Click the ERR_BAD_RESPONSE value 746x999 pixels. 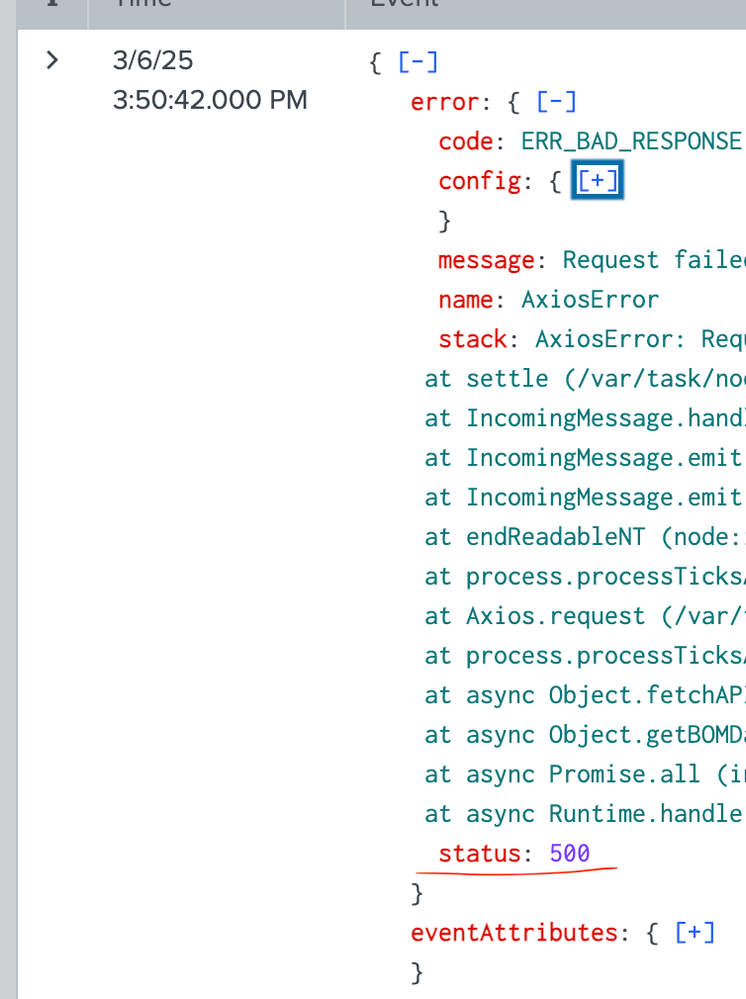pos(631,141)
